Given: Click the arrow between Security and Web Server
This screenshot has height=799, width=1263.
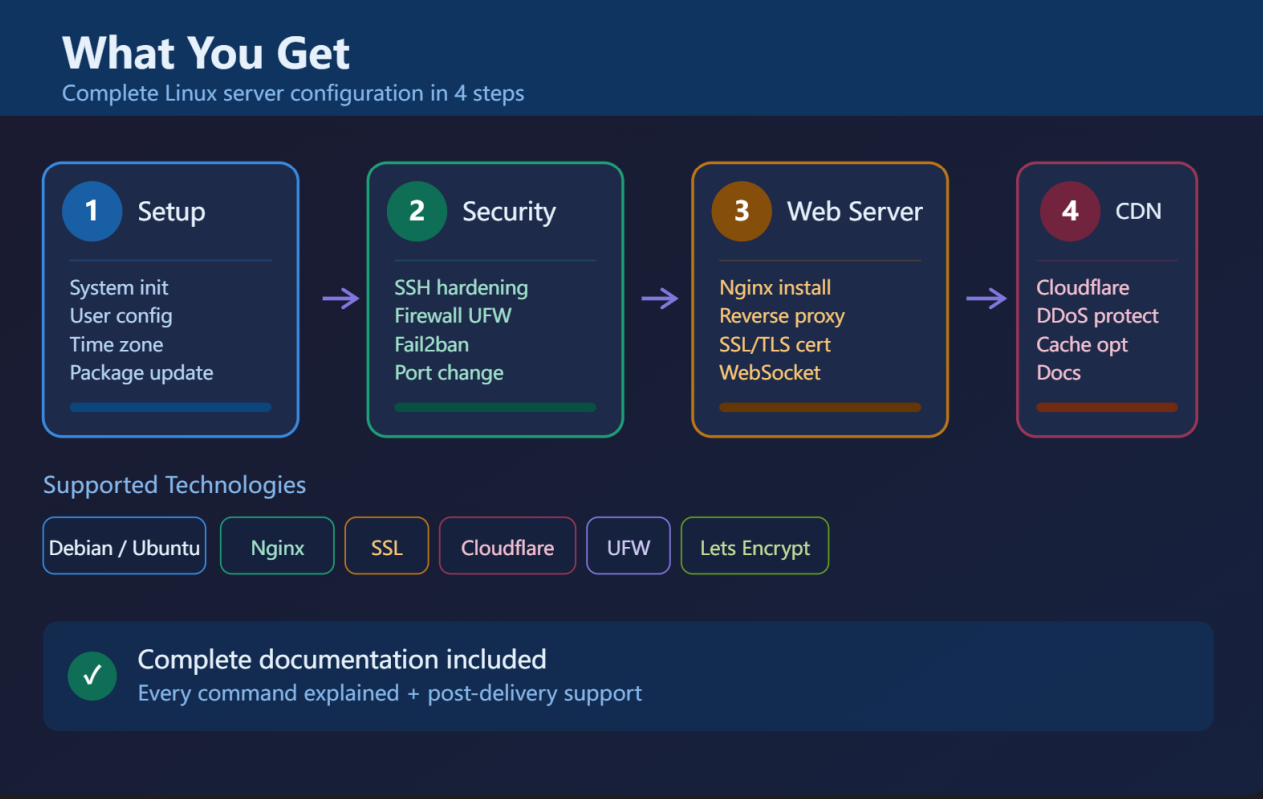Looking at the screenshot, I should pyautogui.click(x=660, y=298).
